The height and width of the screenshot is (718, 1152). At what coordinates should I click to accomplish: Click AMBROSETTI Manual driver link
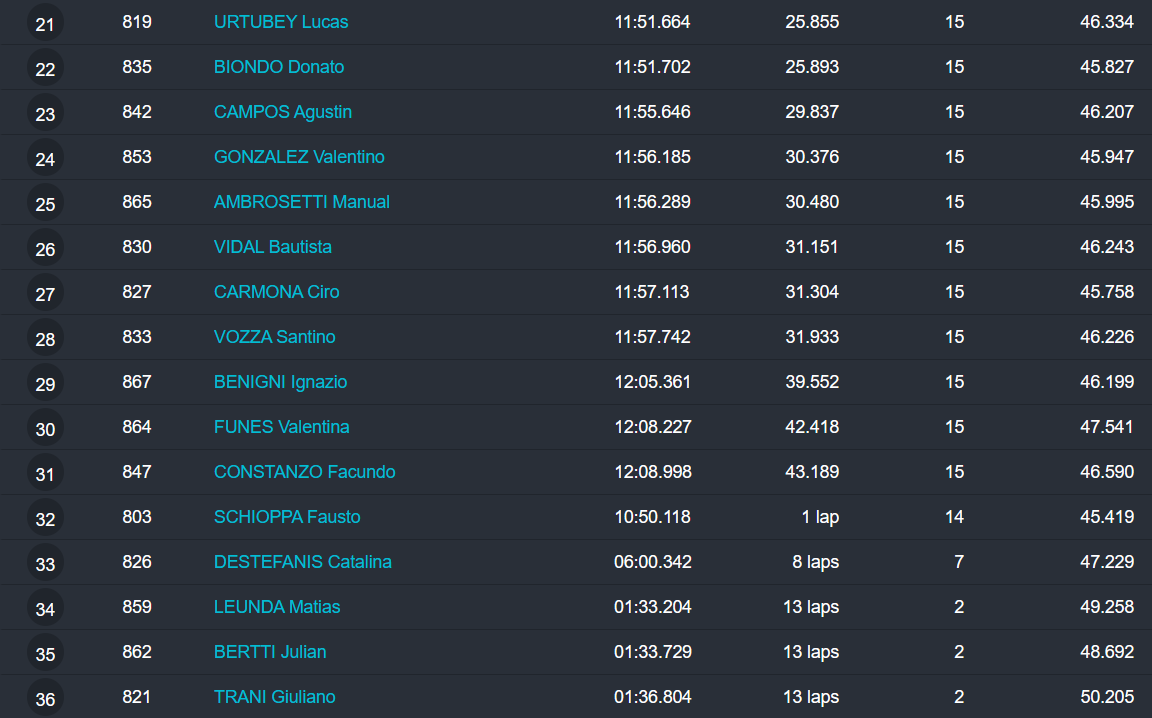302,202
